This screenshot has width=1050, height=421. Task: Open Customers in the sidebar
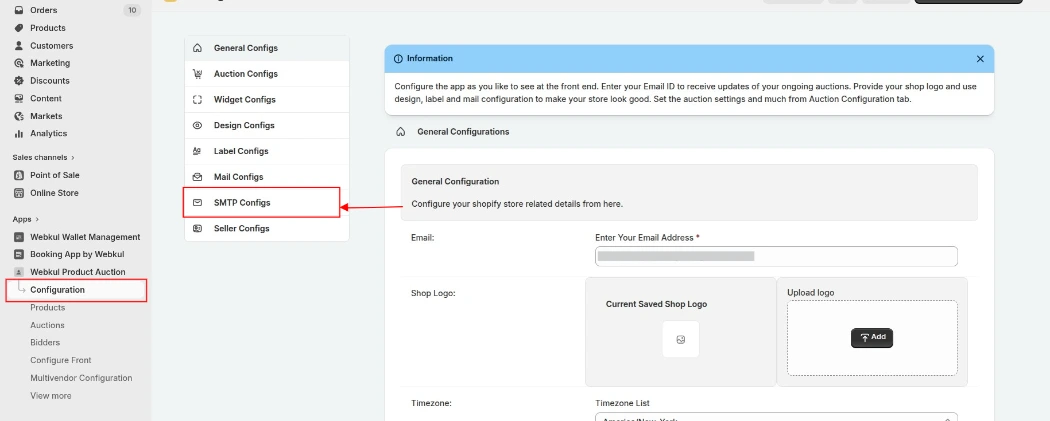click(52, 46)
